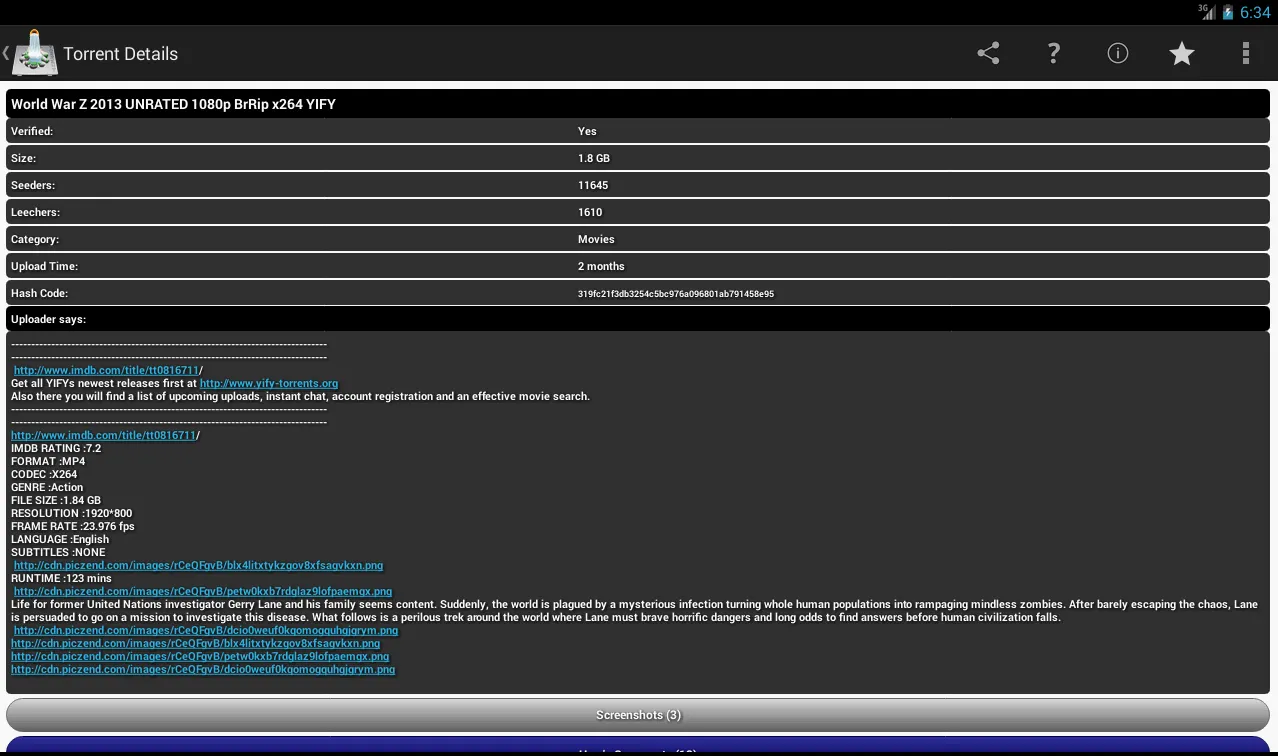Open first imdb.com title link

tap(106, 370)
